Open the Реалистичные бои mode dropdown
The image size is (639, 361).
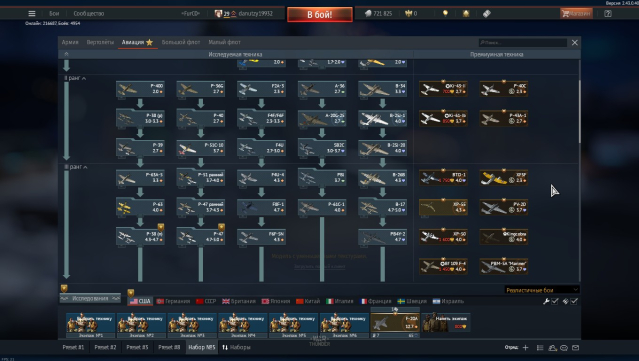click(542, 290)
